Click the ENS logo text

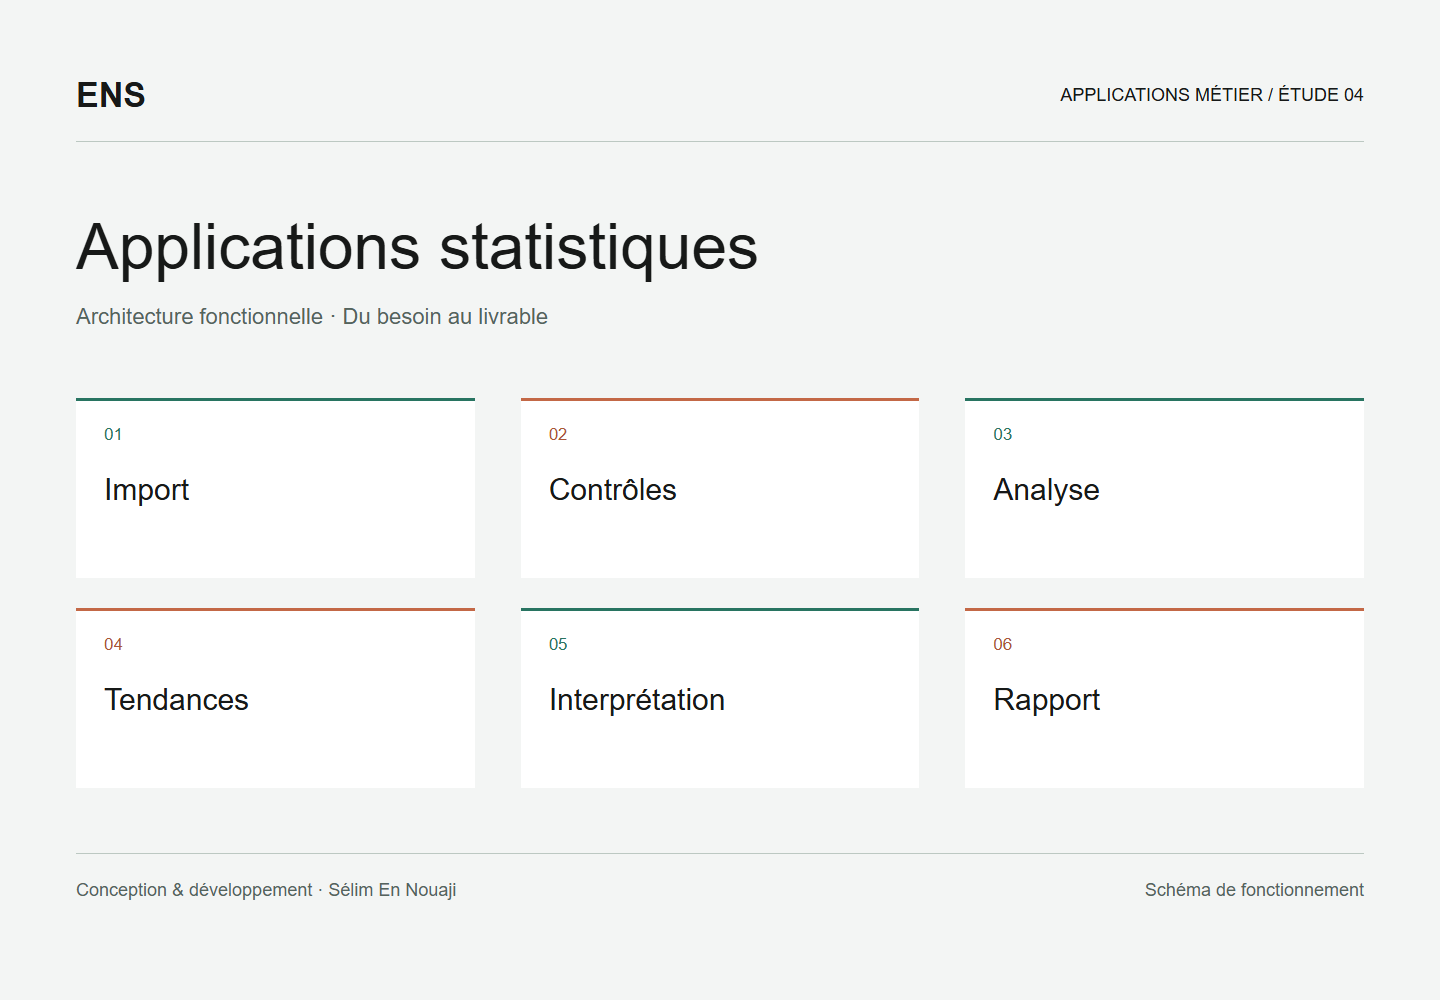111,95
